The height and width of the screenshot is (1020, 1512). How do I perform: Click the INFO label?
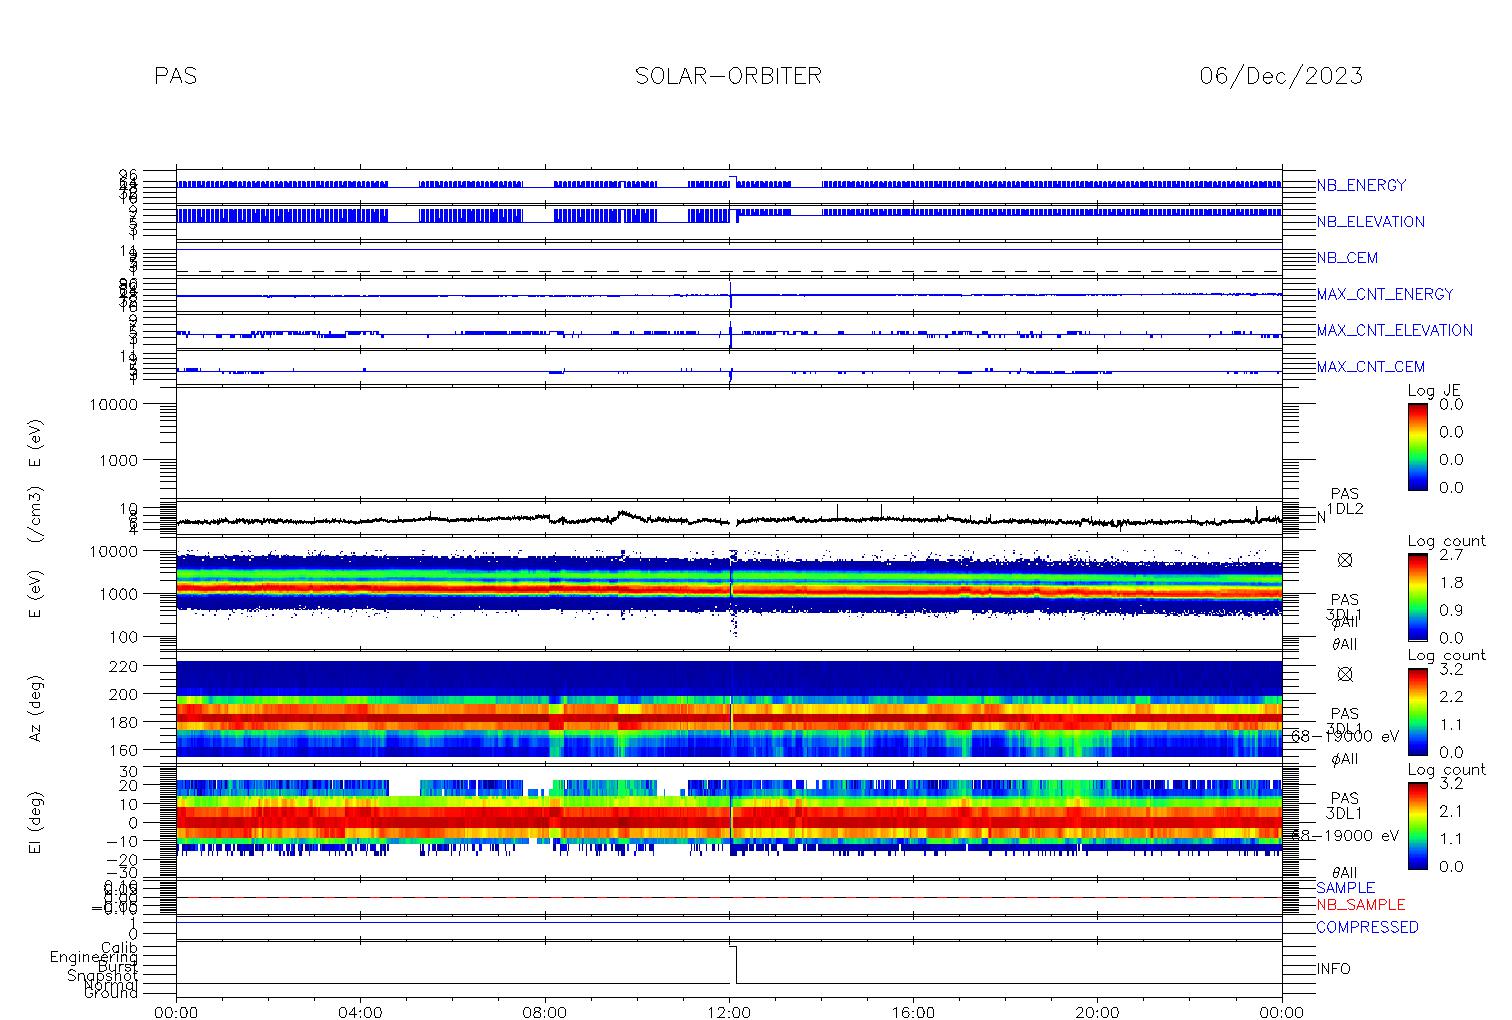[1333, 969]
